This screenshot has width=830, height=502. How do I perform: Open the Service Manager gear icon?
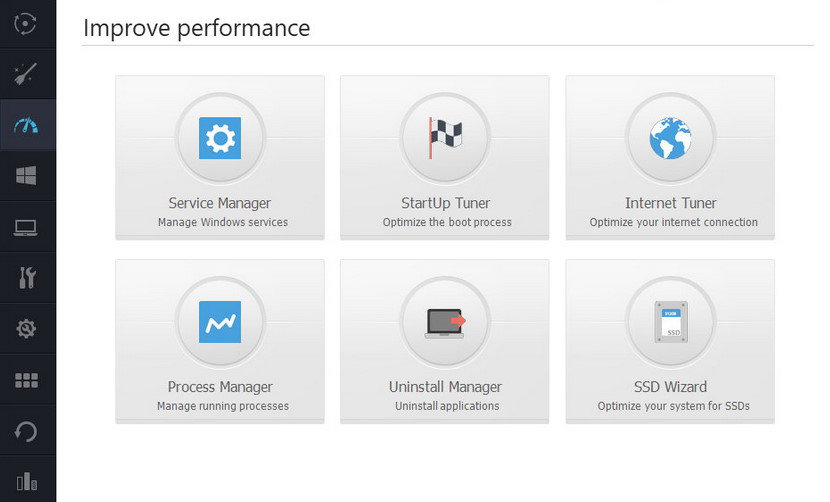[x=220, y=138]
